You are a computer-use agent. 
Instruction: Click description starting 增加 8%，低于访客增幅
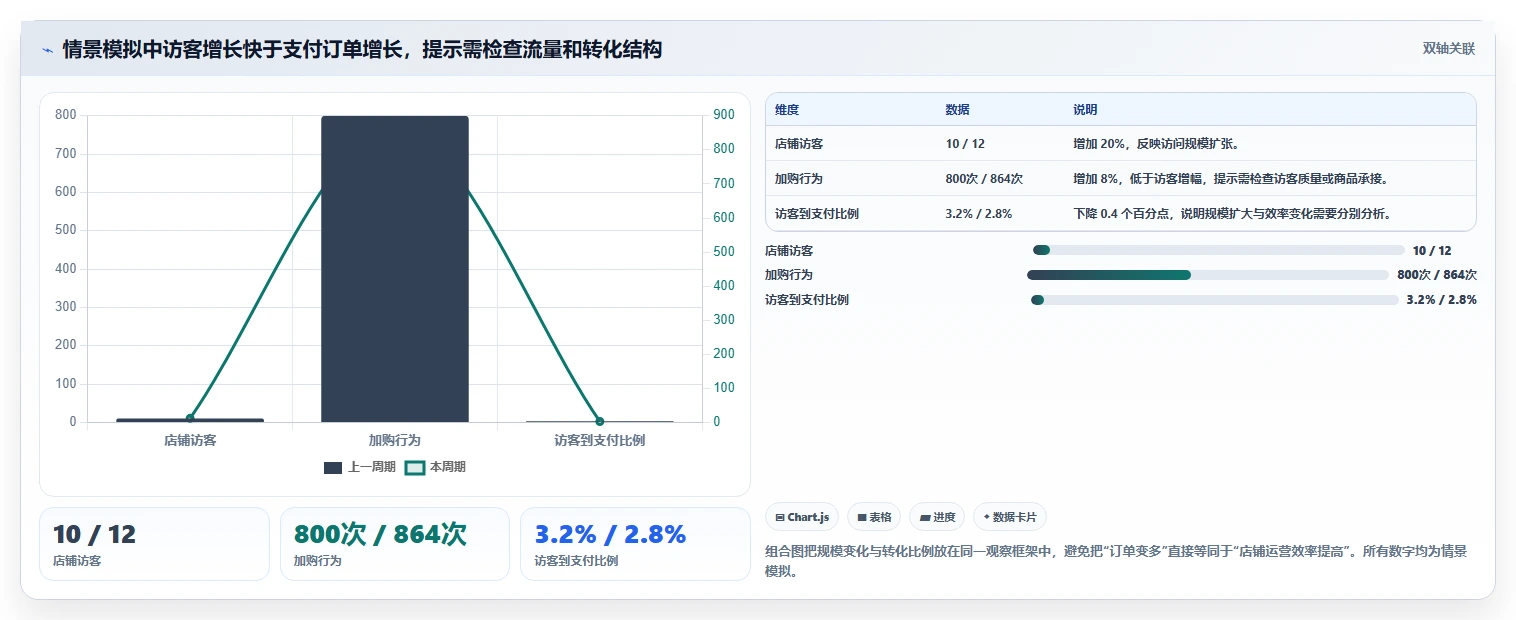pos(1231,179)
